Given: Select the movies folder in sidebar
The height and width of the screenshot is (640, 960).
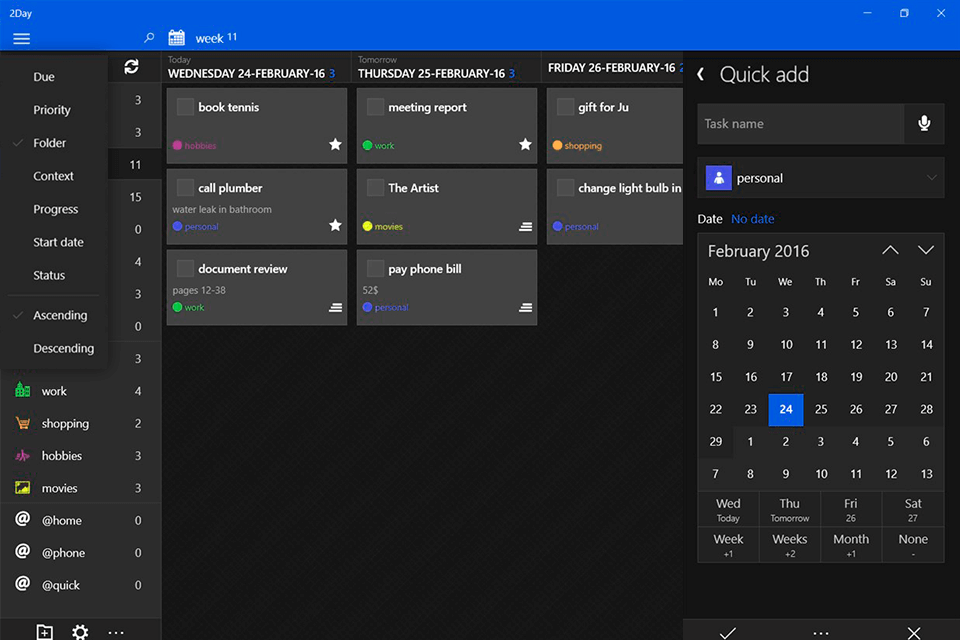Looking at the screenshot, I should 80,488.
